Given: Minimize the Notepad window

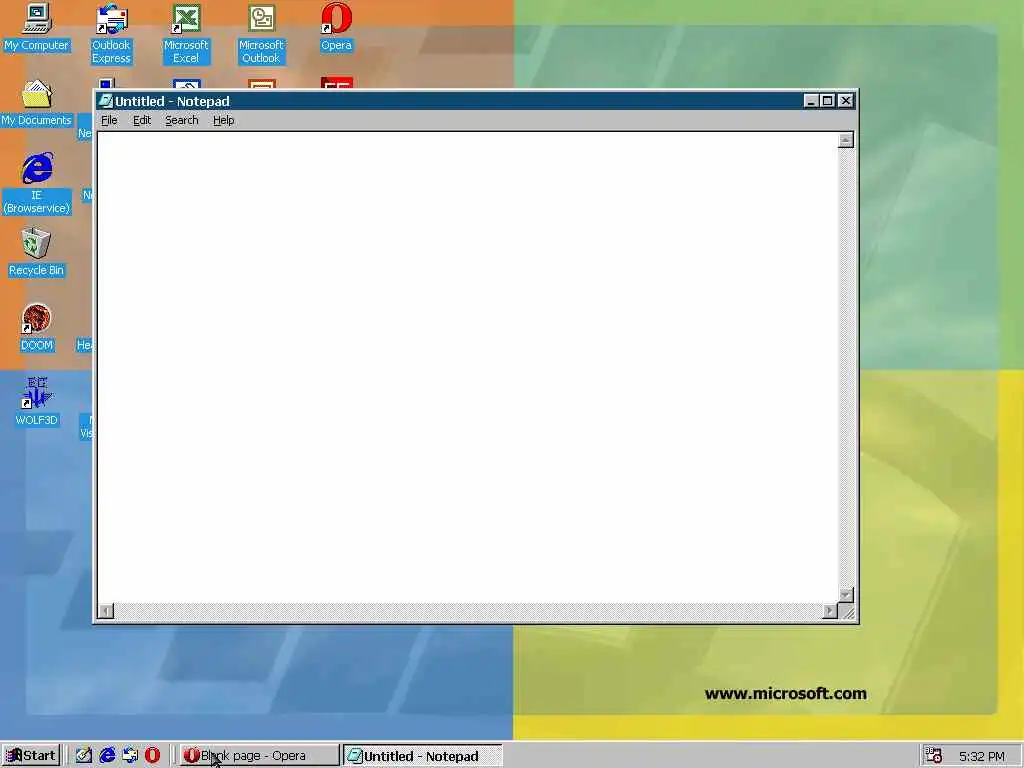Looking at the screenshot, I should [x=811, y=101].
